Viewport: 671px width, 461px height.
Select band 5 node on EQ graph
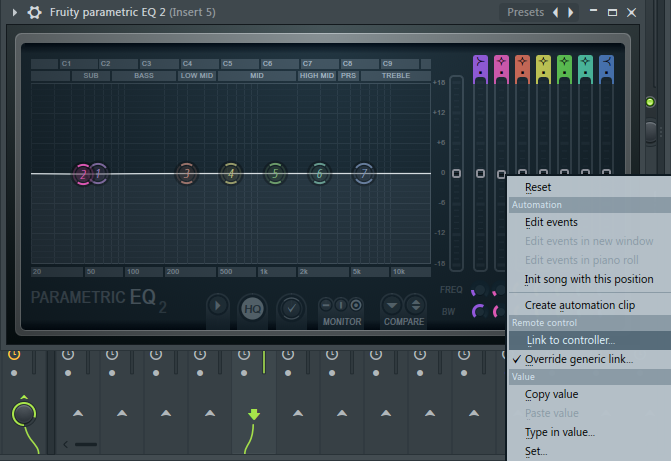coord(275,173)
